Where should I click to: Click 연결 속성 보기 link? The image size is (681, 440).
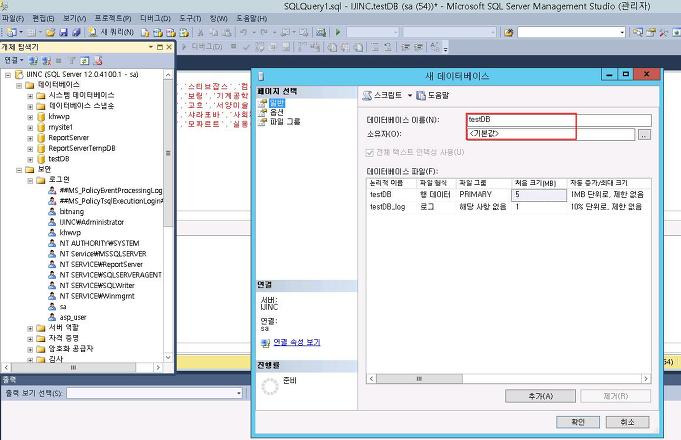(x=297, y=342)
